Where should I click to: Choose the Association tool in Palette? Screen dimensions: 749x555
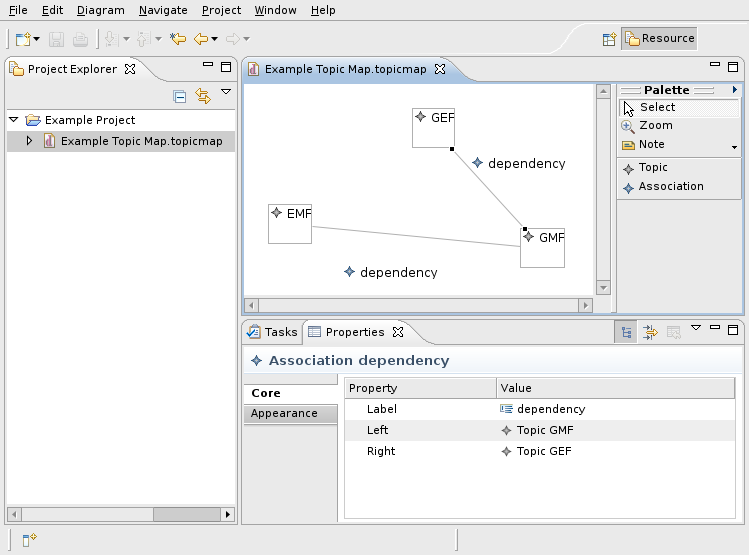[679, 187]
